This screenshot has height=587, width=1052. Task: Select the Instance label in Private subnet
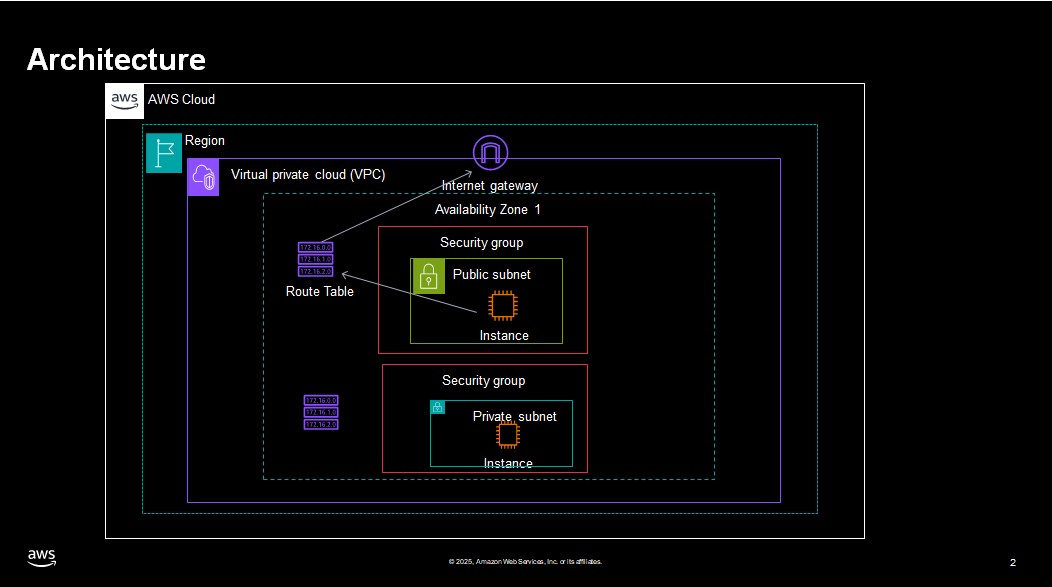click(508, 464)
